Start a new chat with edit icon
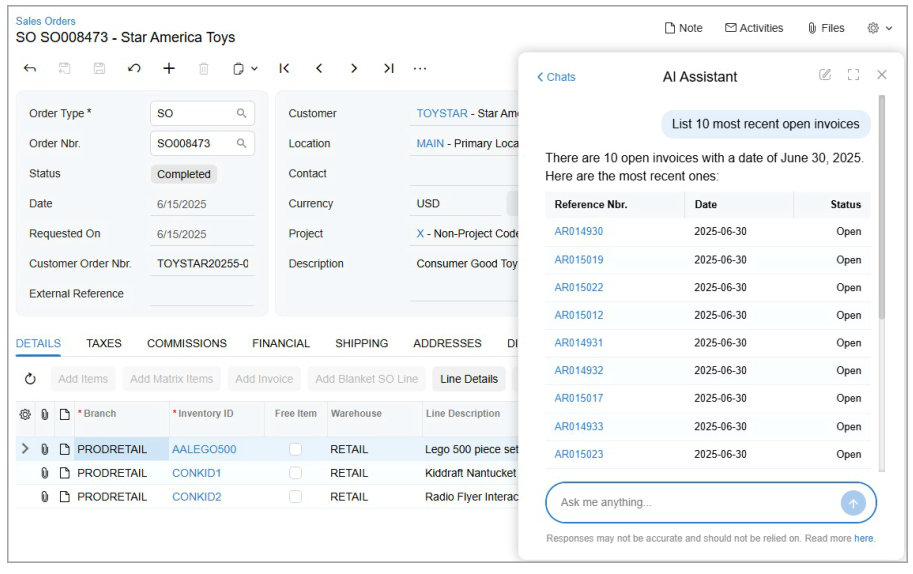 pyautogui.click(x=825, y=75)
